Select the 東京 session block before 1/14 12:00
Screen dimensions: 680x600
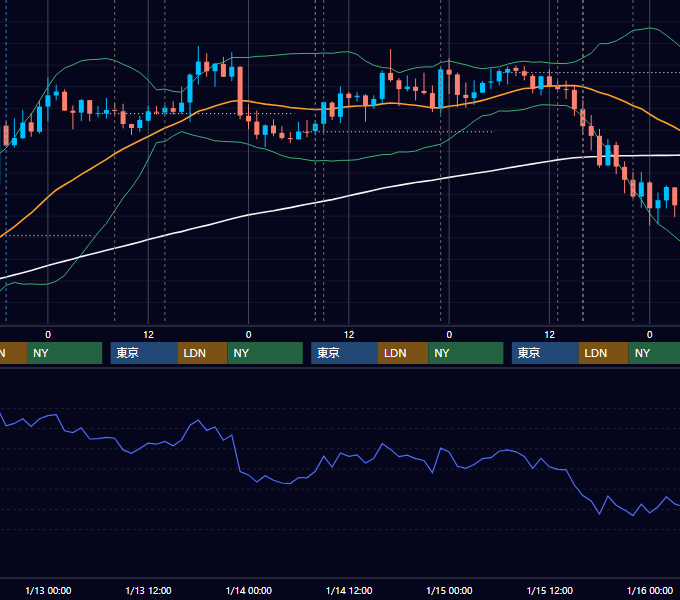(x=344, y=353)
